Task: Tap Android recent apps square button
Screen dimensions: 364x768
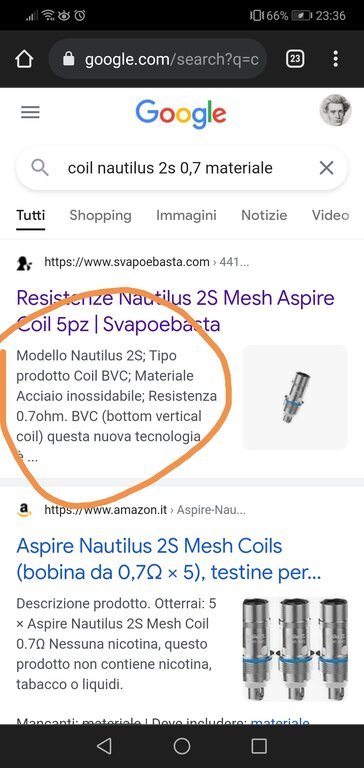Action: [x=259, y=746]
